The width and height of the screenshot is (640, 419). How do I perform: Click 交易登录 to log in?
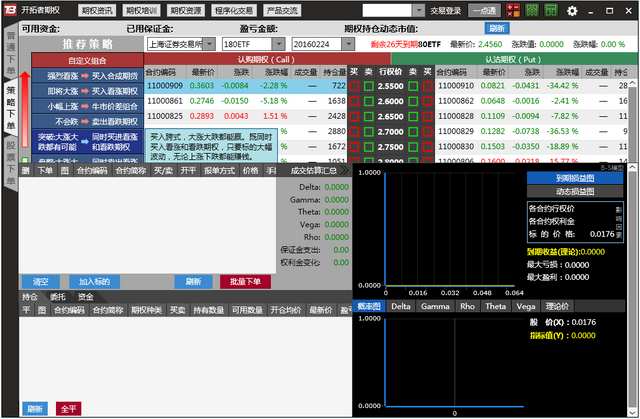tap(445, 11)
